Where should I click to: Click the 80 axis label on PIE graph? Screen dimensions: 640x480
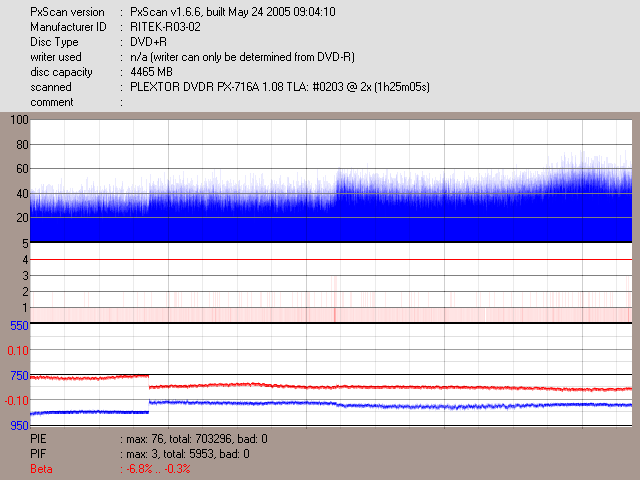pyautogui.click(x=22, y=145)
